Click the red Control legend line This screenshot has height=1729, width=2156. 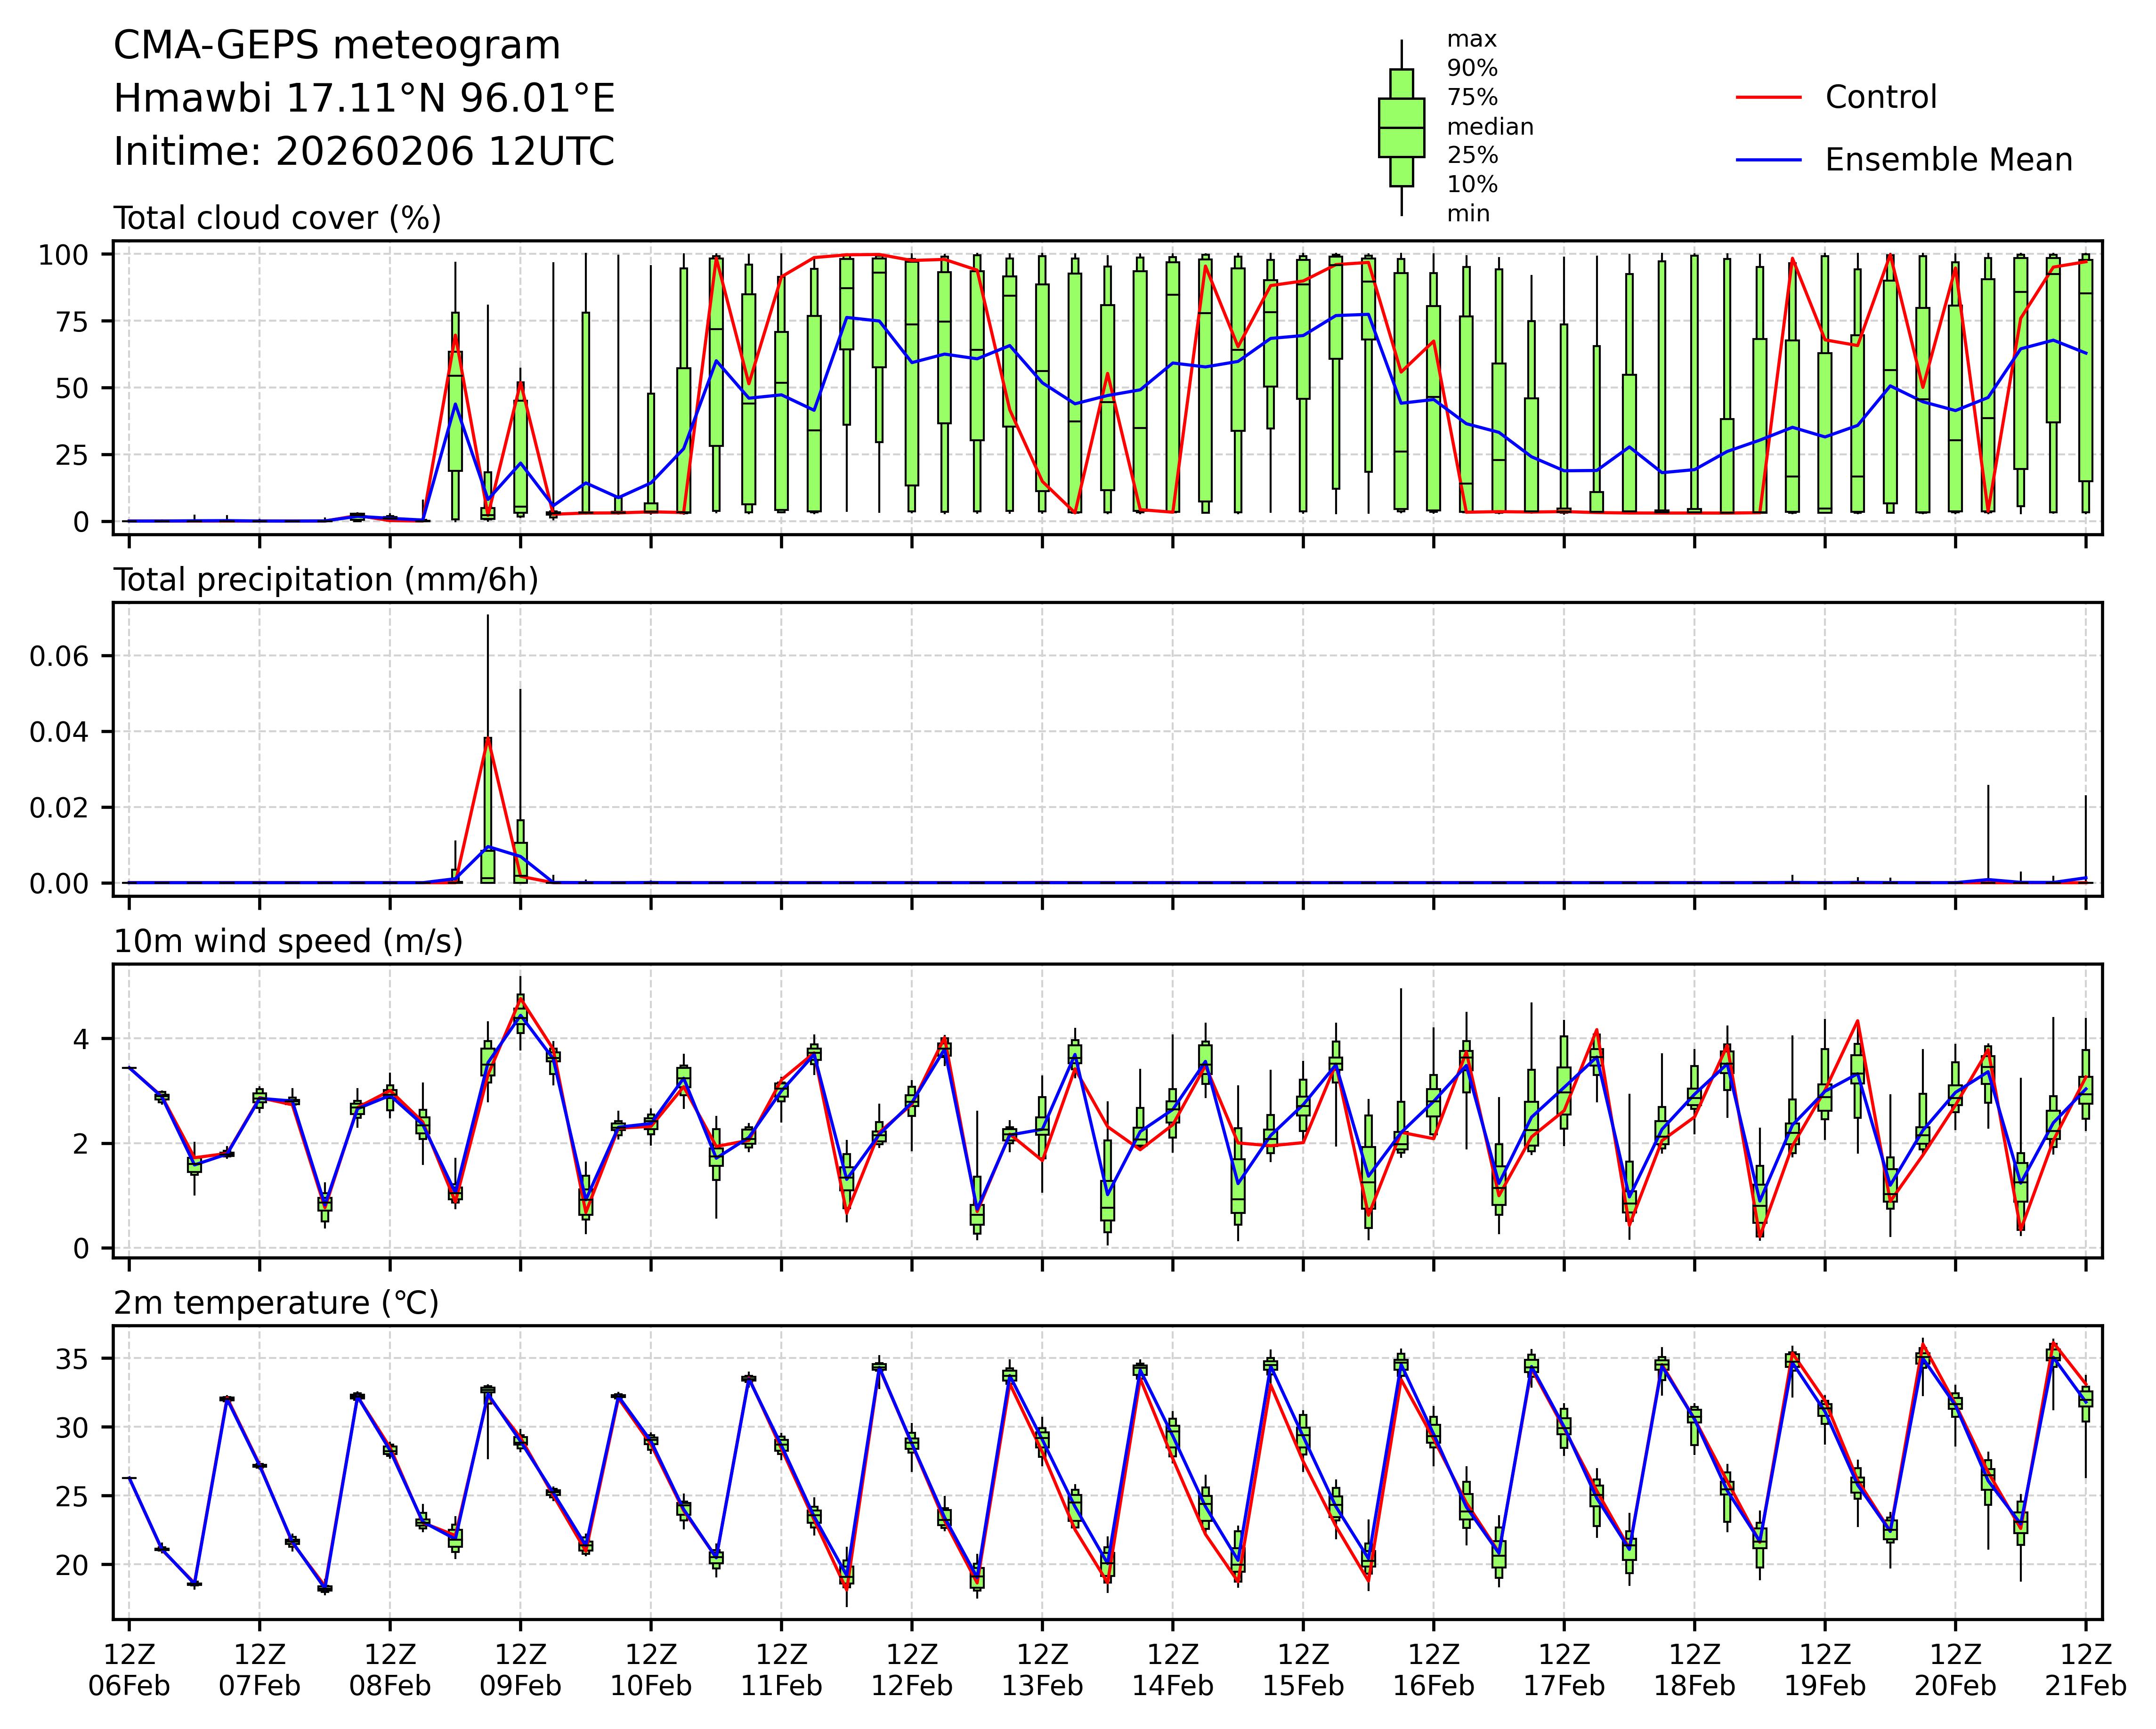[x=1768, y=98]
